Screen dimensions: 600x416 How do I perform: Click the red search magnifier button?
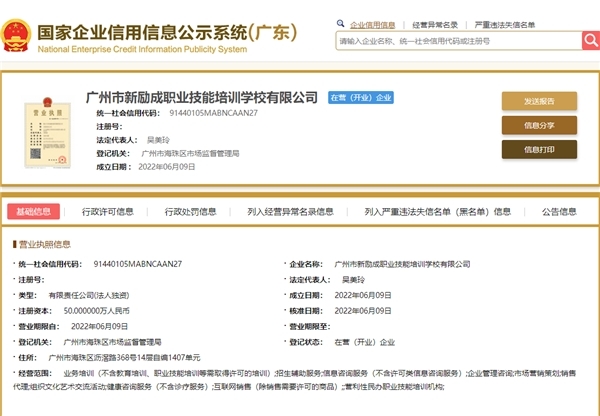point(591,41)
